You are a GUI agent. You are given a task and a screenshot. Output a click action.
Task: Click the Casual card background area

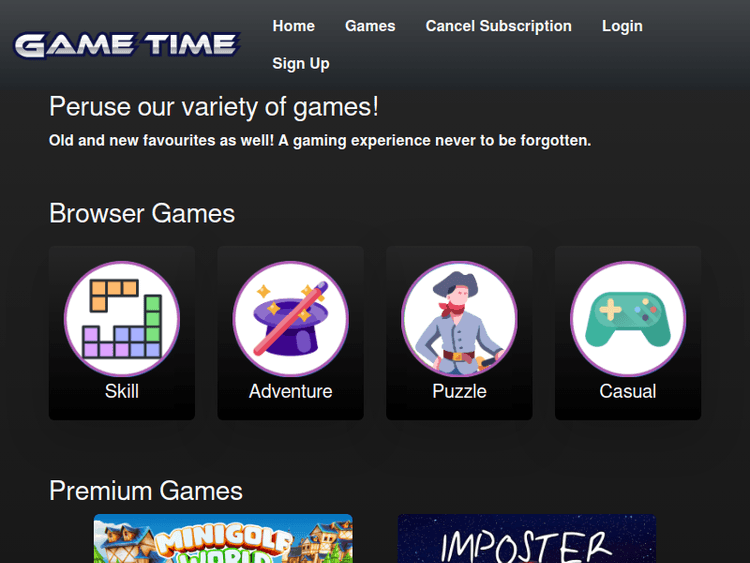point(628,333)
